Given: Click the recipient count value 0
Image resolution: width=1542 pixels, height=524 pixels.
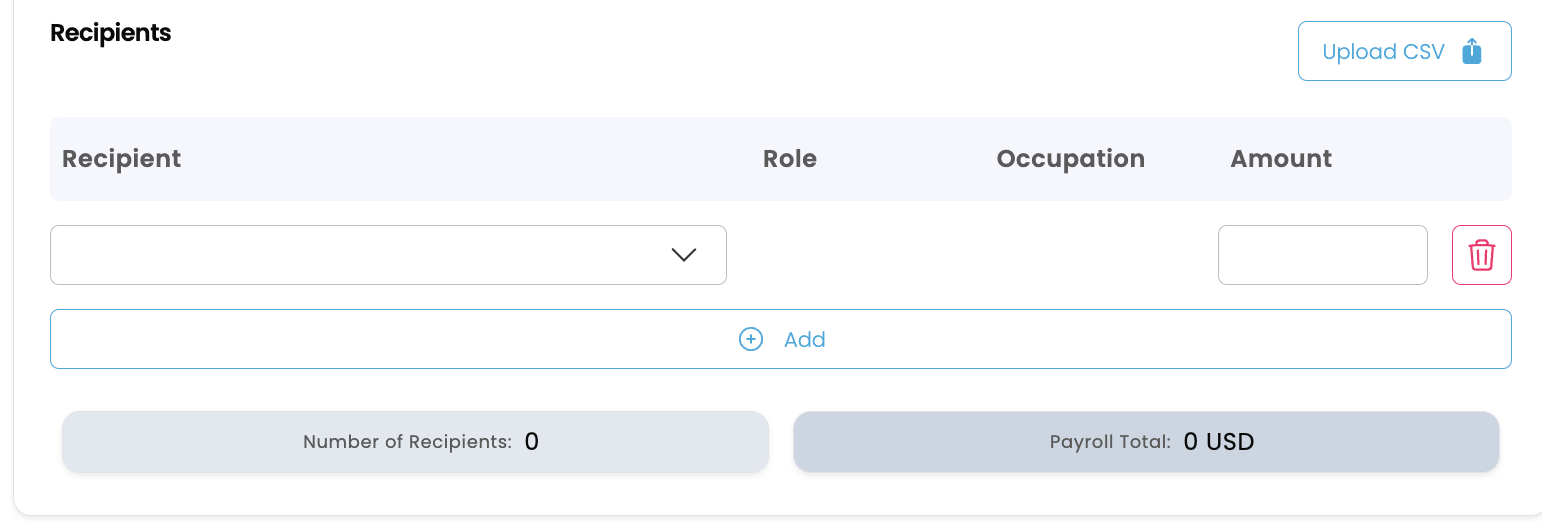Looking at the screenshot, I should (531, 442).
